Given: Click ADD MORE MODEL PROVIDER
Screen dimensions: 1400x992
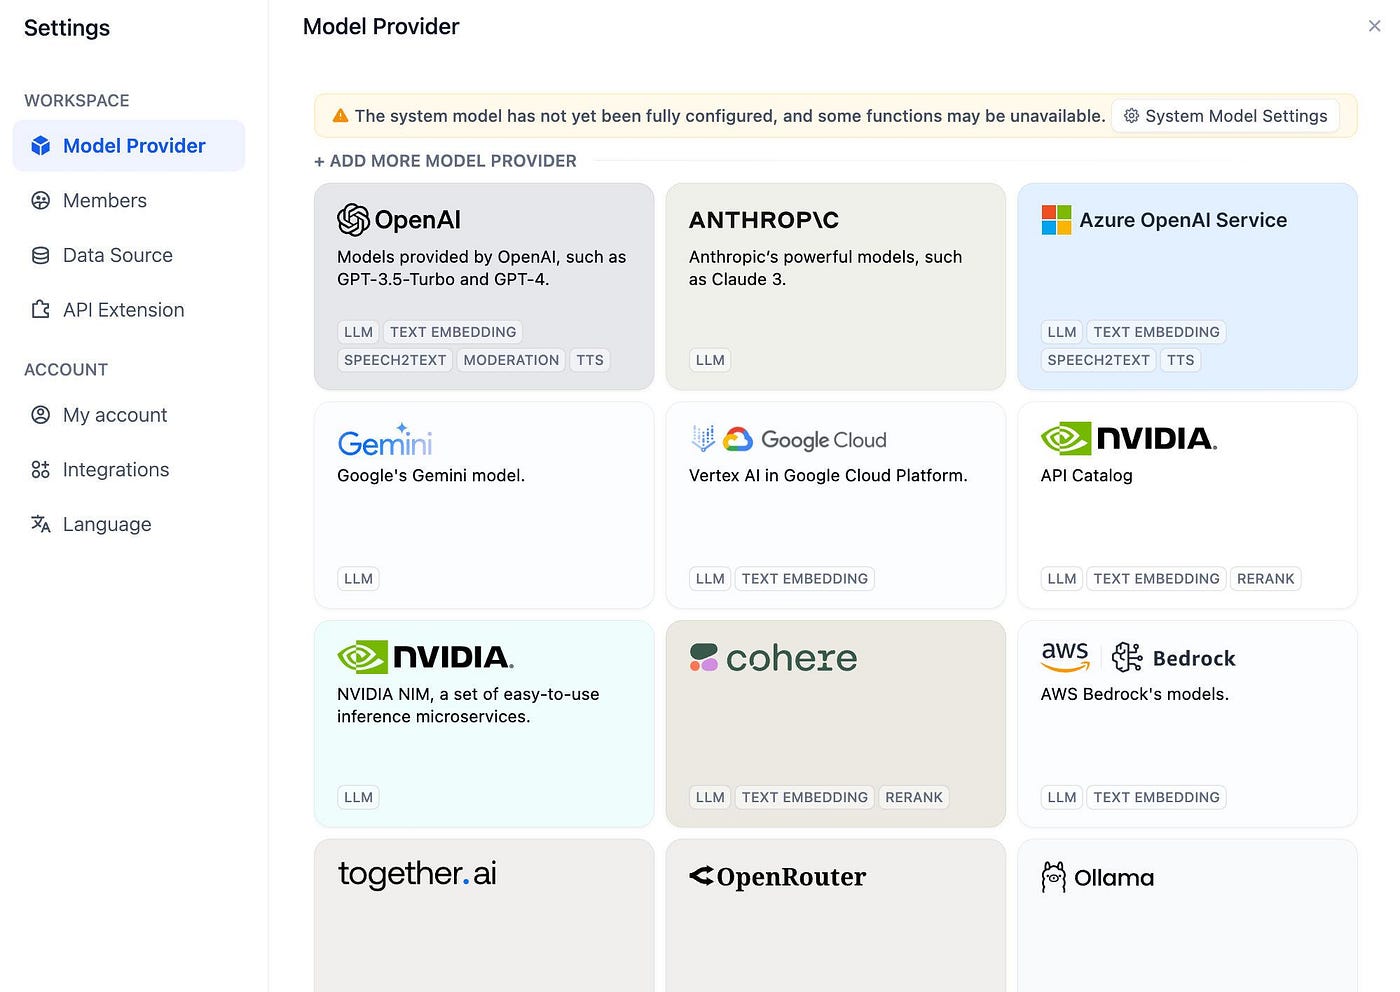Looking at the screenshot, I should tap(445, 160).
